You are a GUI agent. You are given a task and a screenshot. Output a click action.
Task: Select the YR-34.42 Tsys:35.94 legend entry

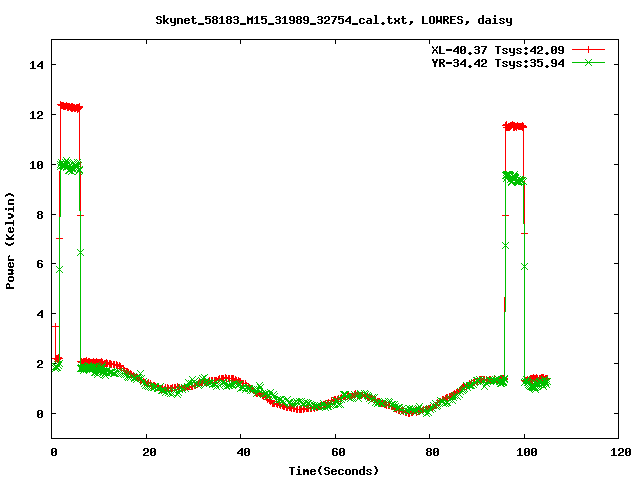coord(498,63)
